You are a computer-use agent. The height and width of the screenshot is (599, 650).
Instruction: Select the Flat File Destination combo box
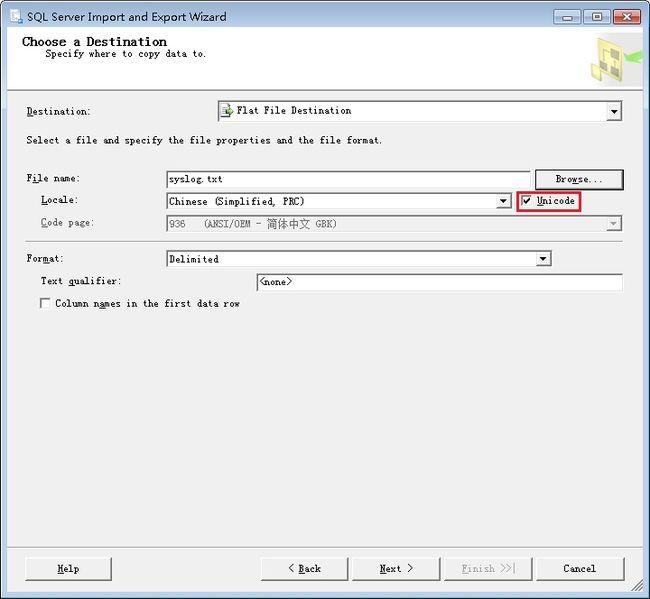point(420,111)
